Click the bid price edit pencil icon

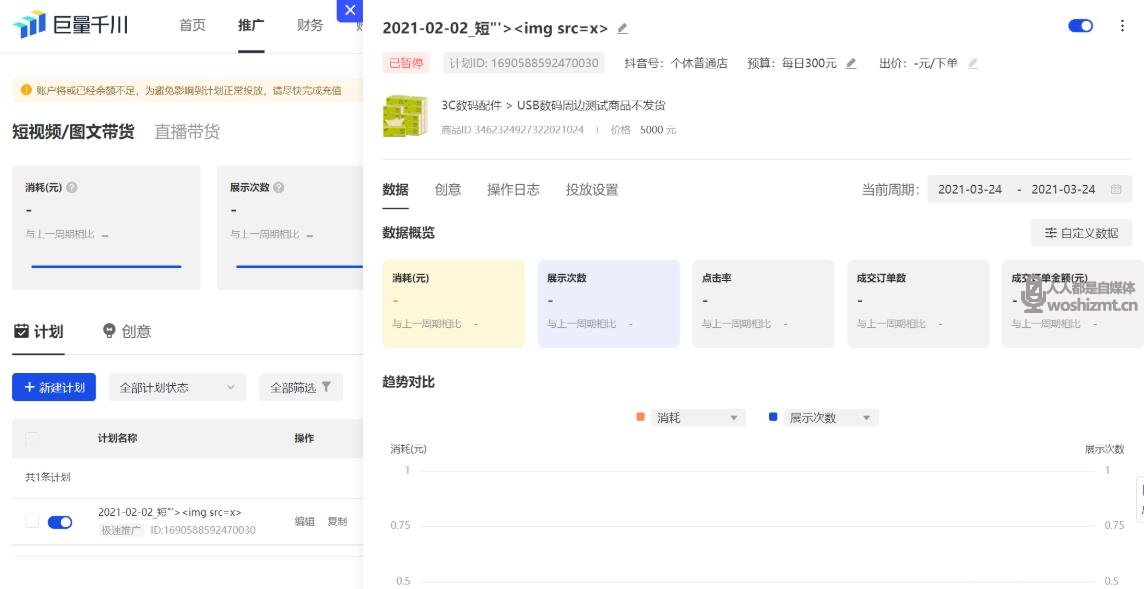[972, 63]
